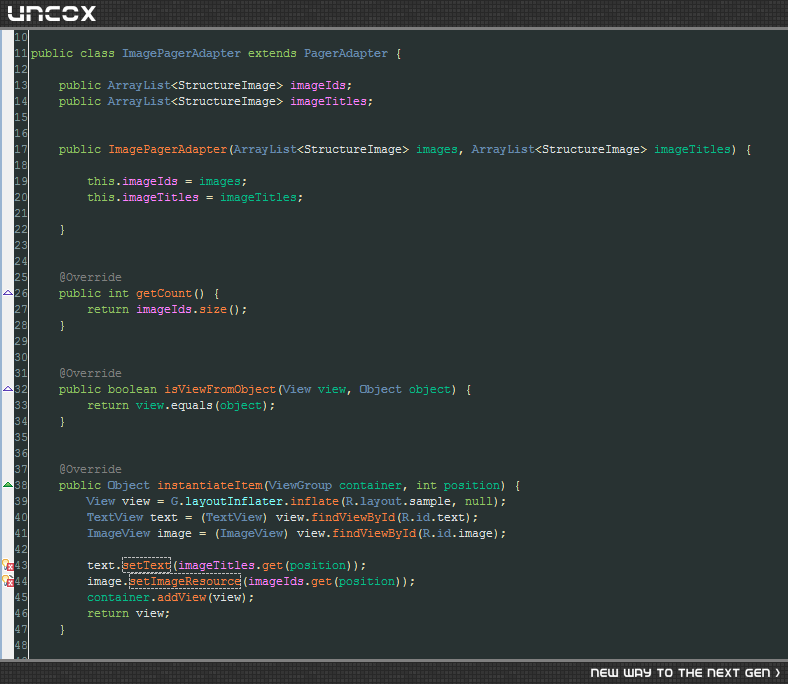Click the addView call on line 45

181,598
